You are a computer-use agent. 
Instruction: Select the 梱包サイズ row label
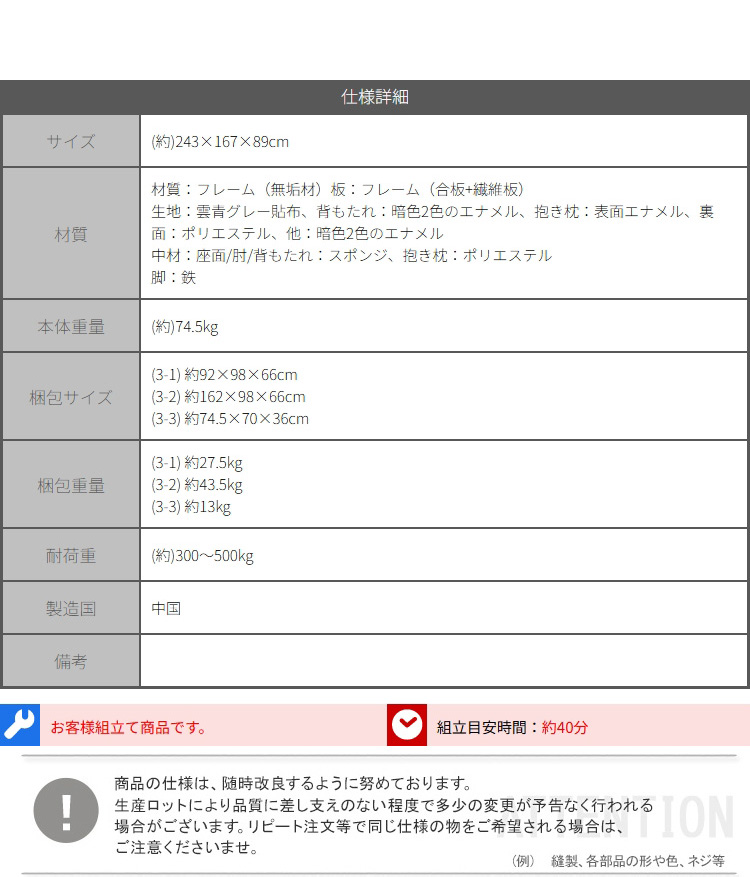click(x=71, y=397)
